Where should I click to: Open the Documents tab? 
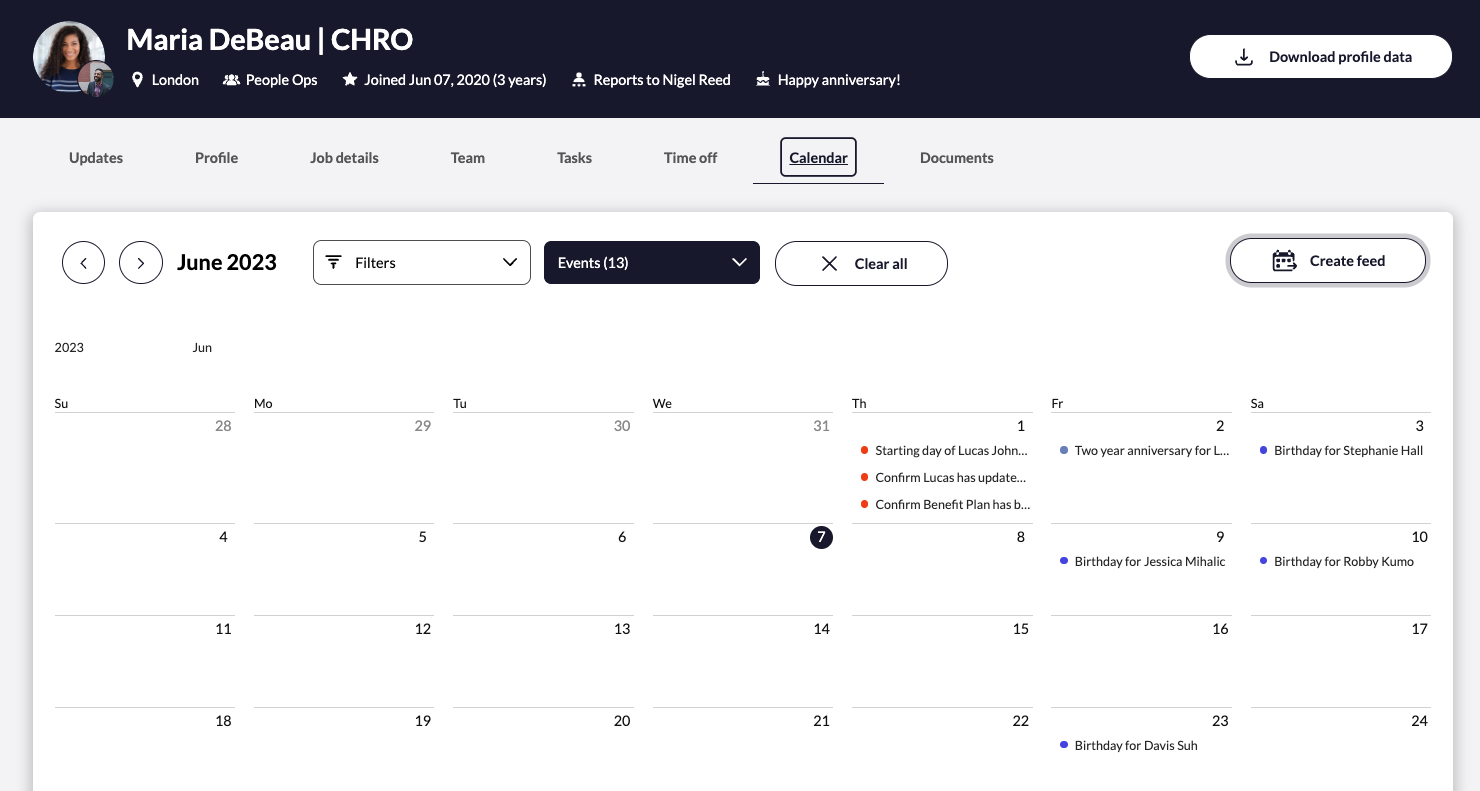click(956, 158)
